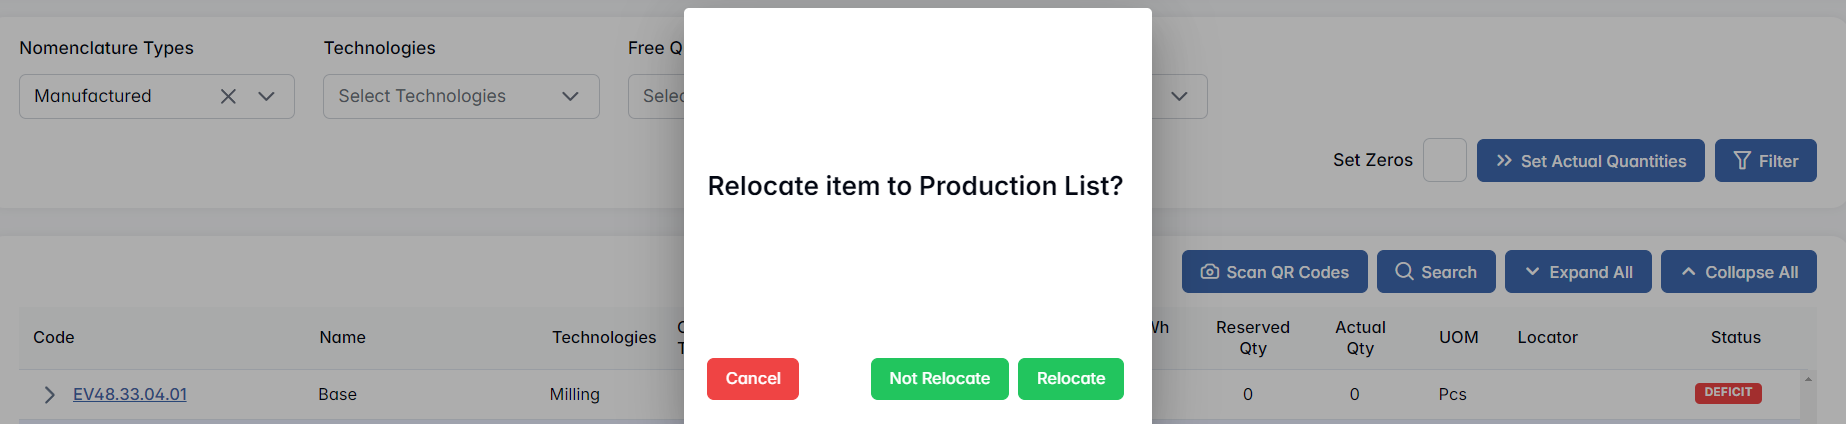Open the partially hidden dropdown chevron

1179,96
